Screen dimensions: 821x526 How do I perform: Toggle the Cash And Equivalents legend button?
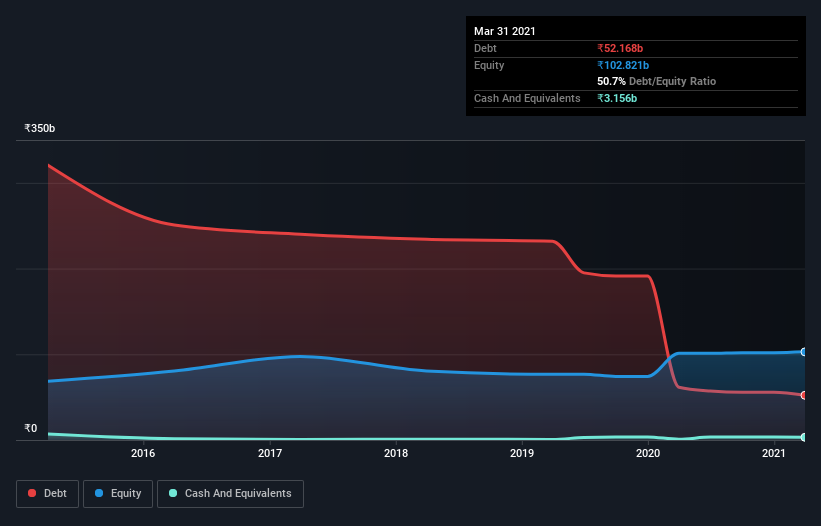(230, 494)
